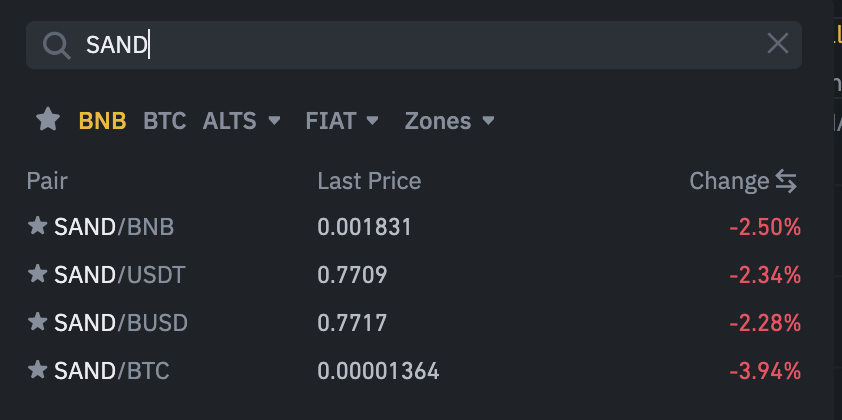842x420 pixels.
Task: Favorite the SAND/BNB pair star
Action: pos(38,227)
